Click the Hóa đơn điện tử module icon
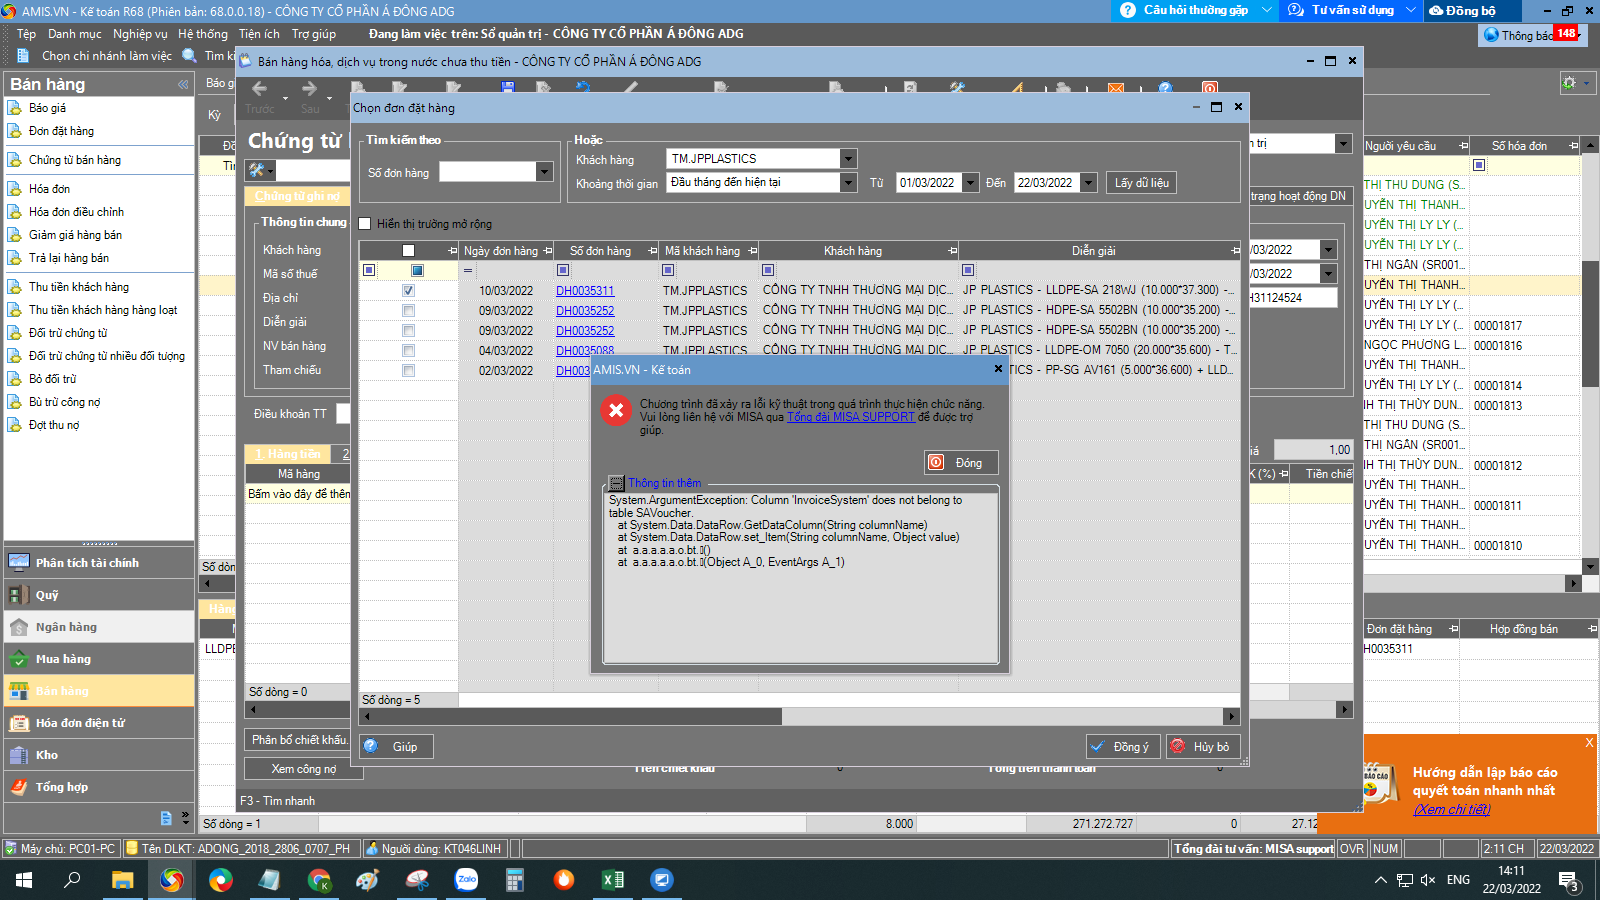The height and width of the screenshot is (900, 1600). coord(19,723)
